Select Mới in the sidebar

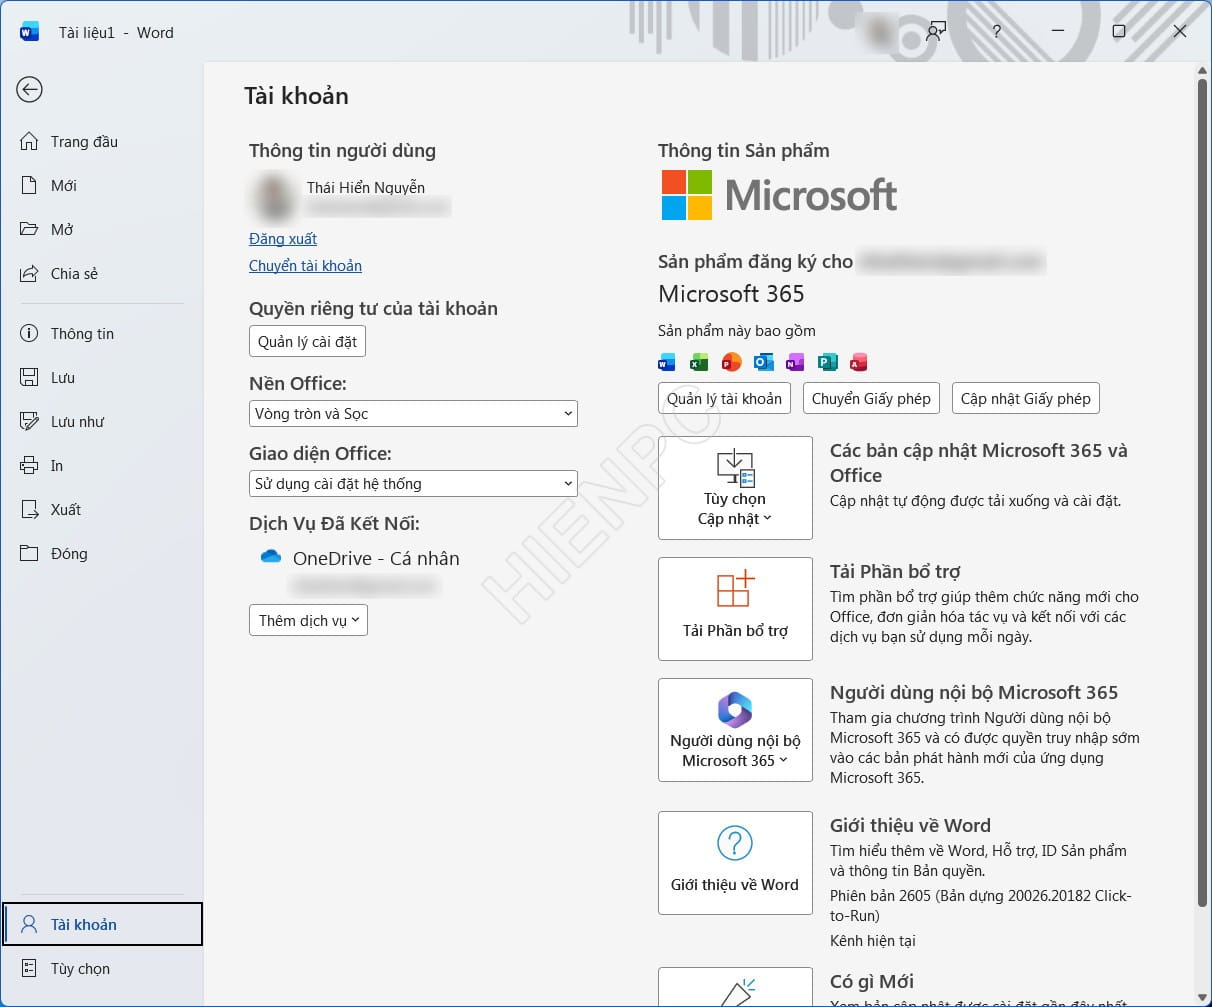(102, 186)
